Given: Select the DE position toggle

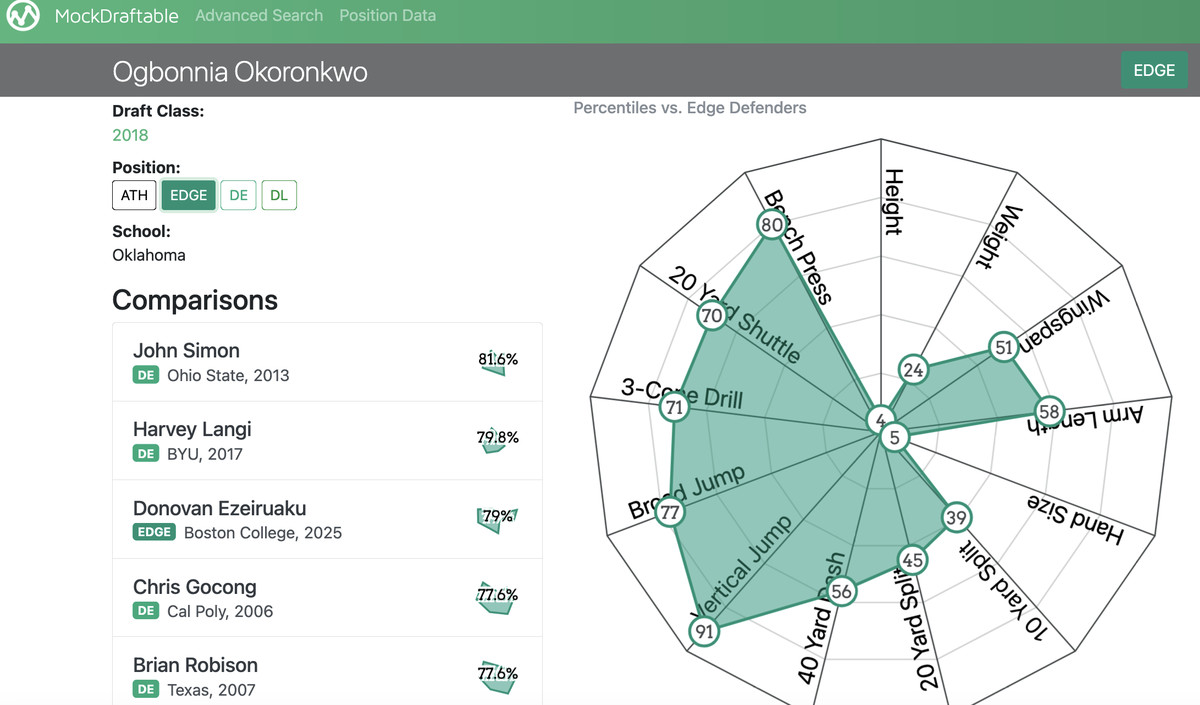Looking at the screenshot, I should pyautogui.click(x=238, y=195).
